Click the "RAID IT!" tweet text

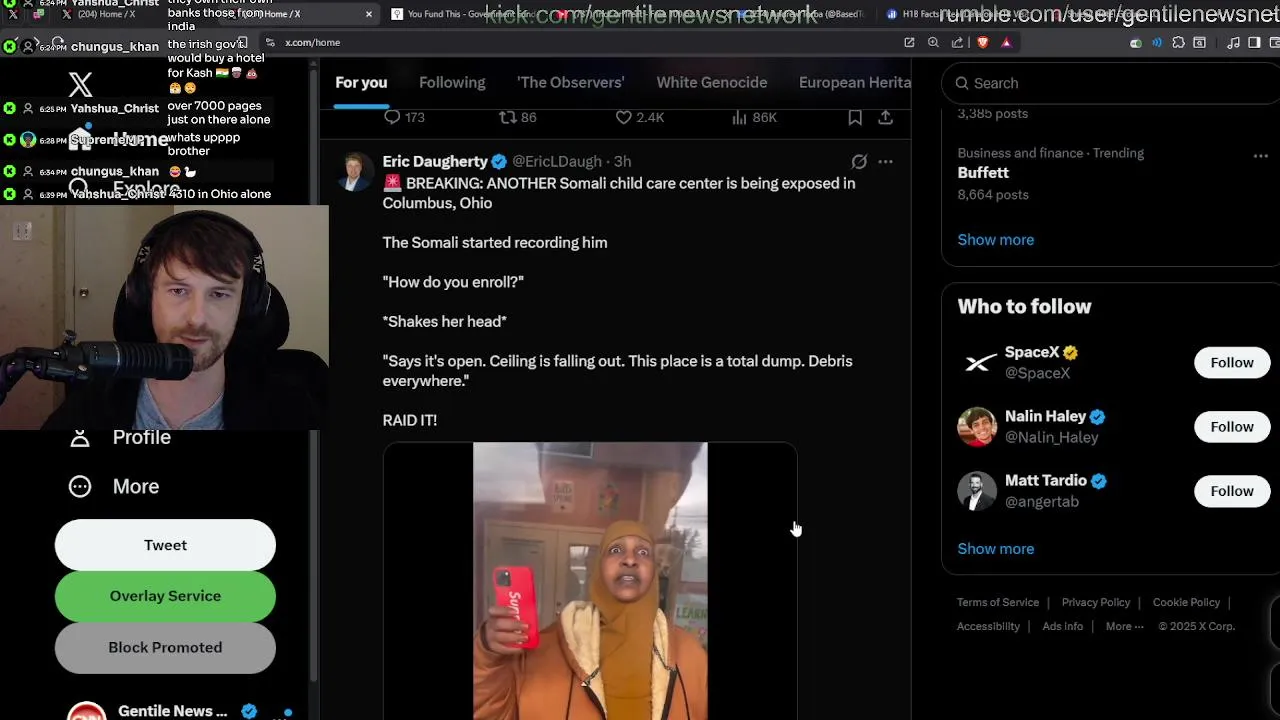[x=410, y=420]
